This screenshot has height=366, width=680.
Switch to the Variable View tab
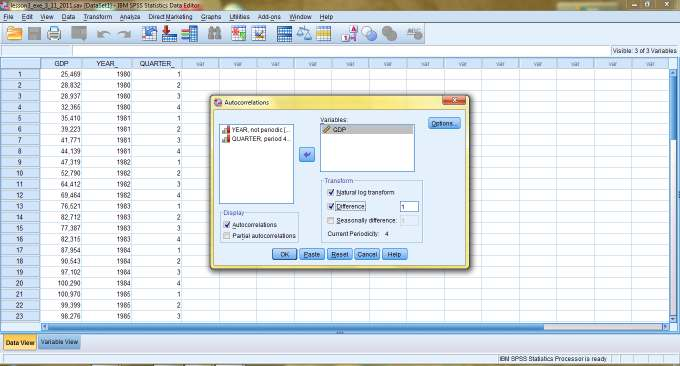pyautogui.click(x=59, y=342)
